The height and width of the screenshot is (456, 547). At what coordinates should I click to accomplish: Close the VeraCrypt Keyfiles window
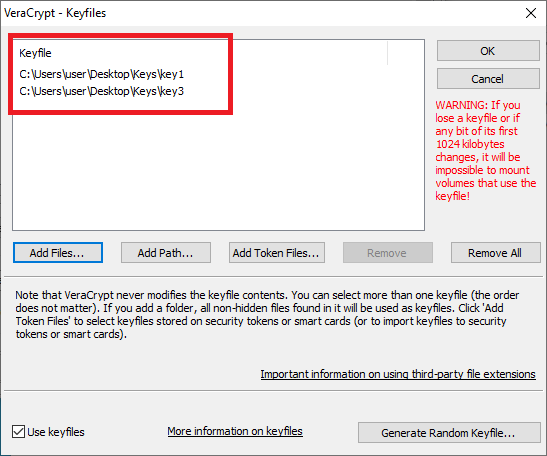(531, 13)
